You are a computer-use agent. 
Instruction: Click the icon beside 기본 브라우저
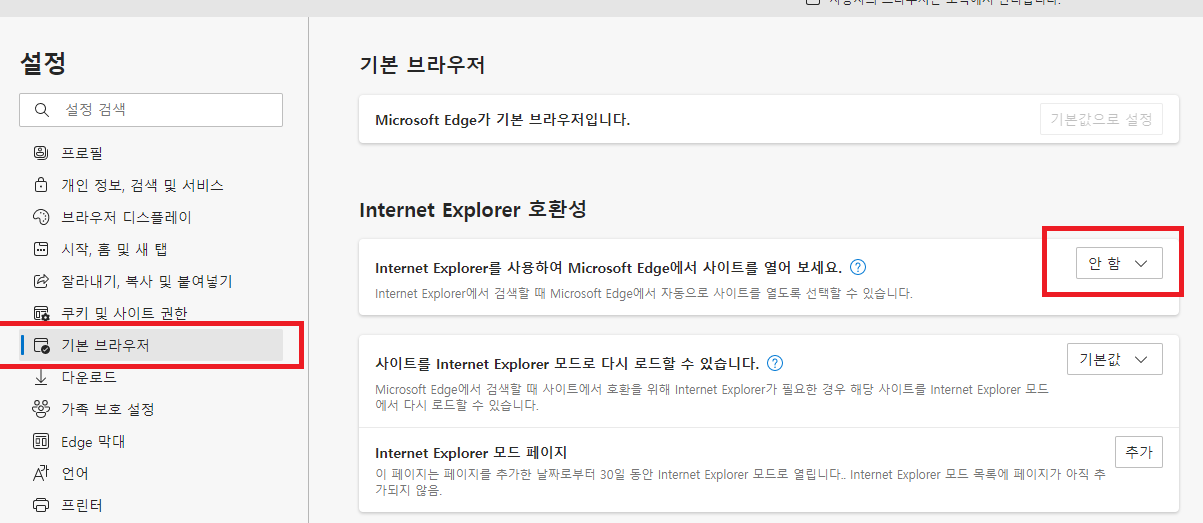click(41, 345)
